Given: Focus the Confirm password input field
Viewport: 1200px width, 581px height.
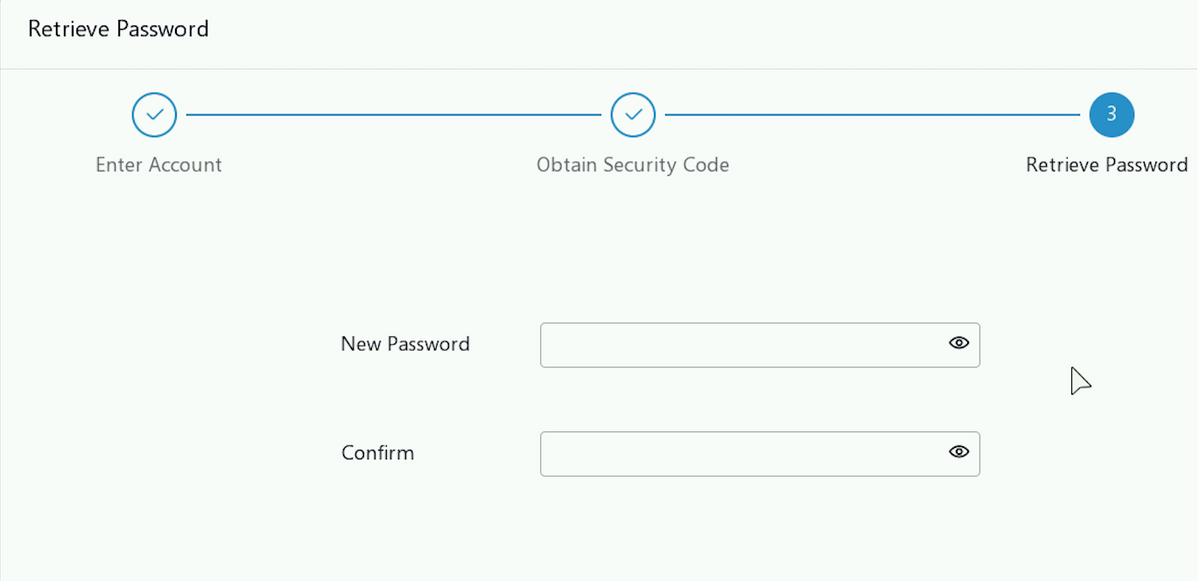Looking at the screenshot, I should (x=760, y=453).
